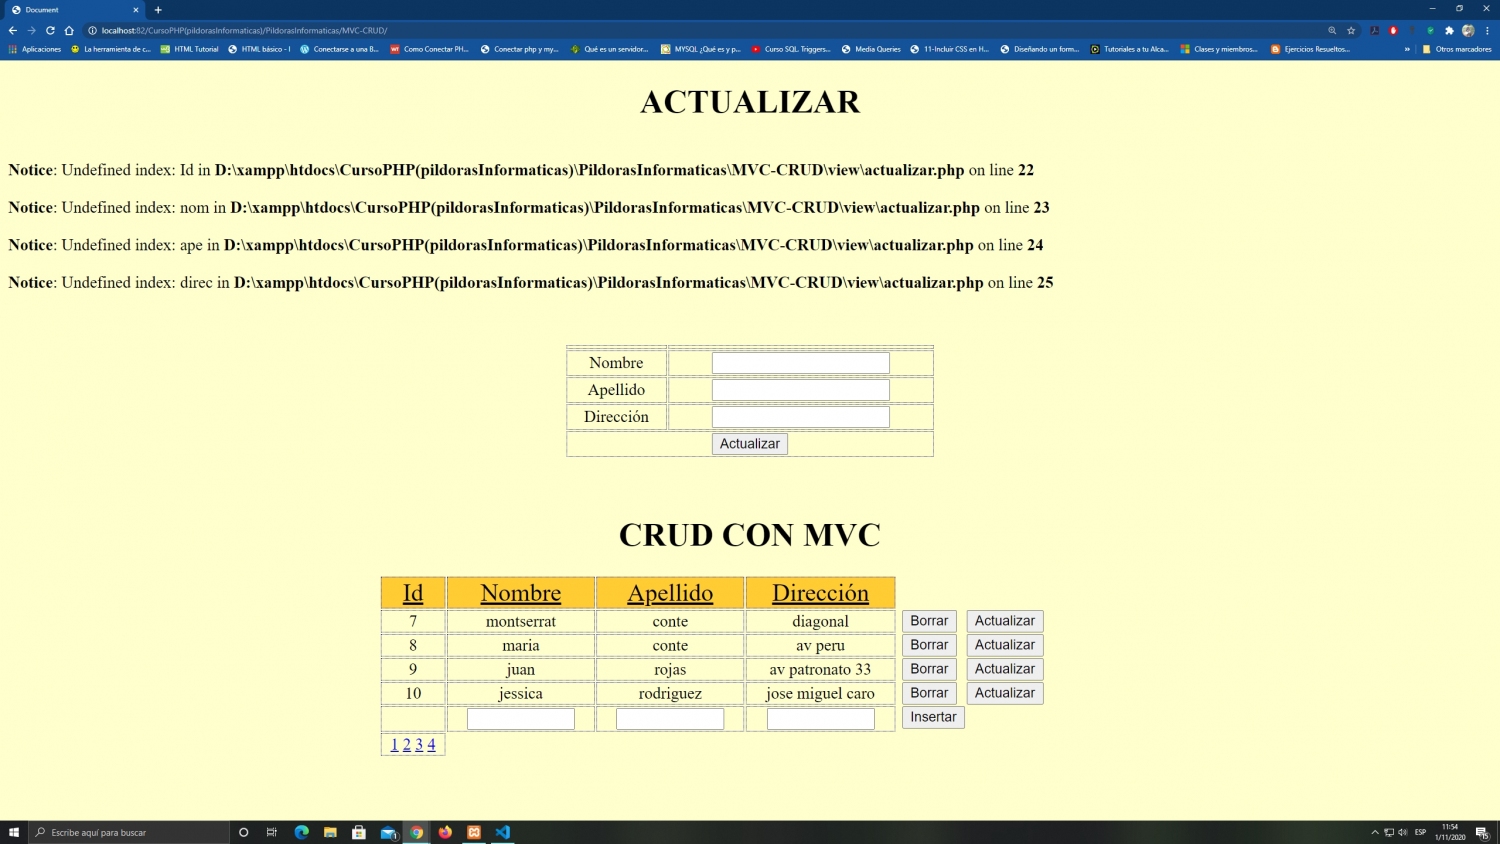The image size is (1500, 844).
Task: Click the Adobe Acrobat extension icon
Action: 1375,30
